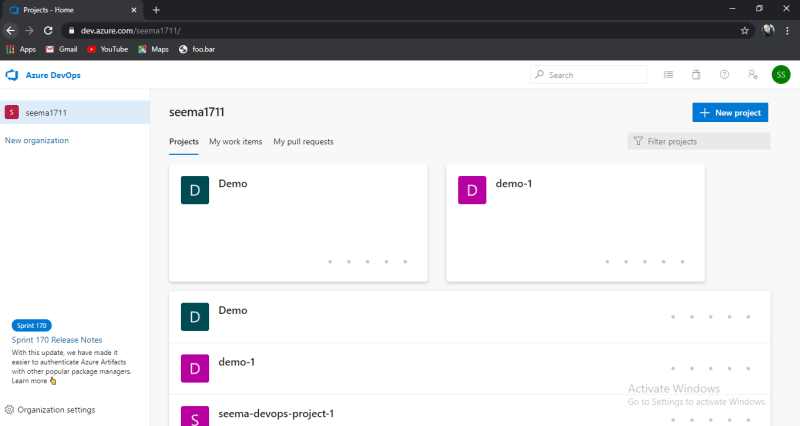The width and height of the screenshot is (800, 426).
Task: Open the Maps bookmark
Action: [x=154, y=49]
